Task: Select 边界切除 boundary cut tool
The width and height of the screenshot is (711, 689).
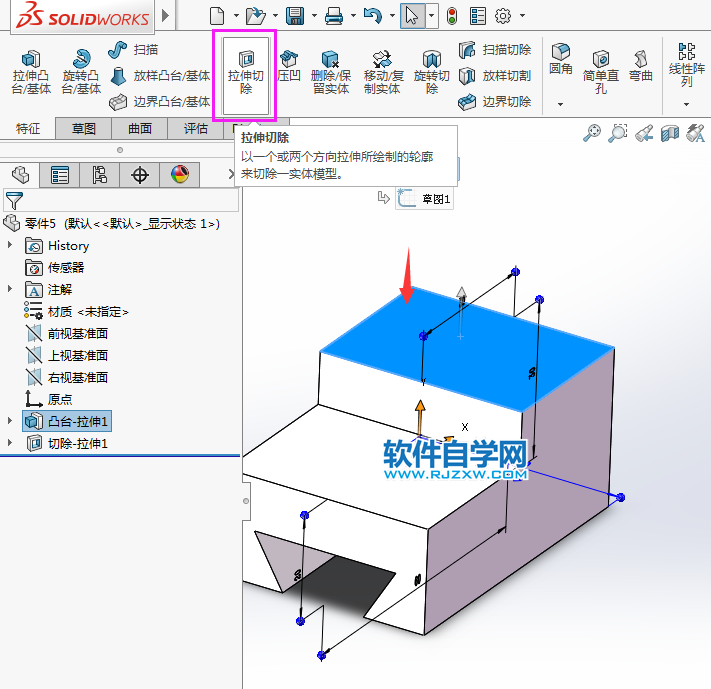Action: 495,102
